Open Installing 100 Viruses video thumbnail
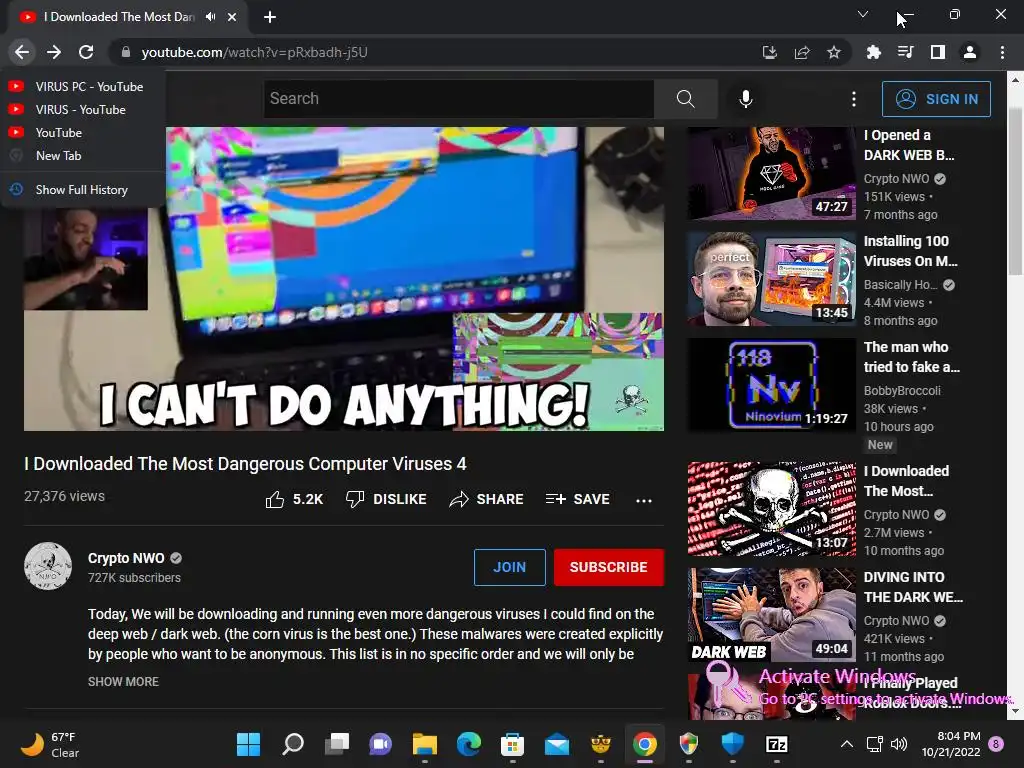The image size is (1024, 768). pyautogui.click(x=771, y=279)
